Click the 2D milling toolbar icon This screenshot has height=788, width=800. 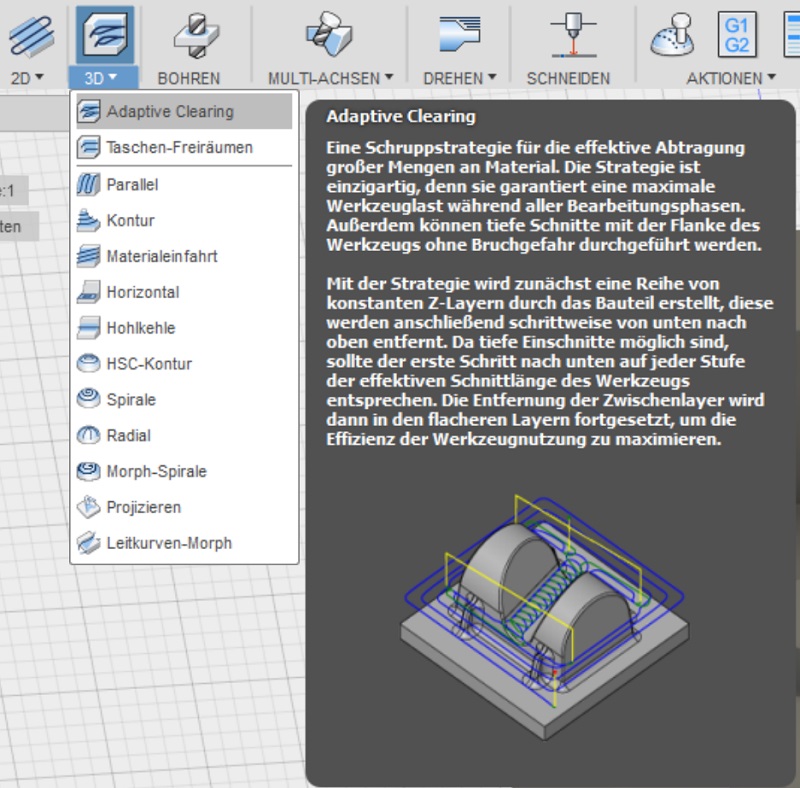tap(31, 35)
